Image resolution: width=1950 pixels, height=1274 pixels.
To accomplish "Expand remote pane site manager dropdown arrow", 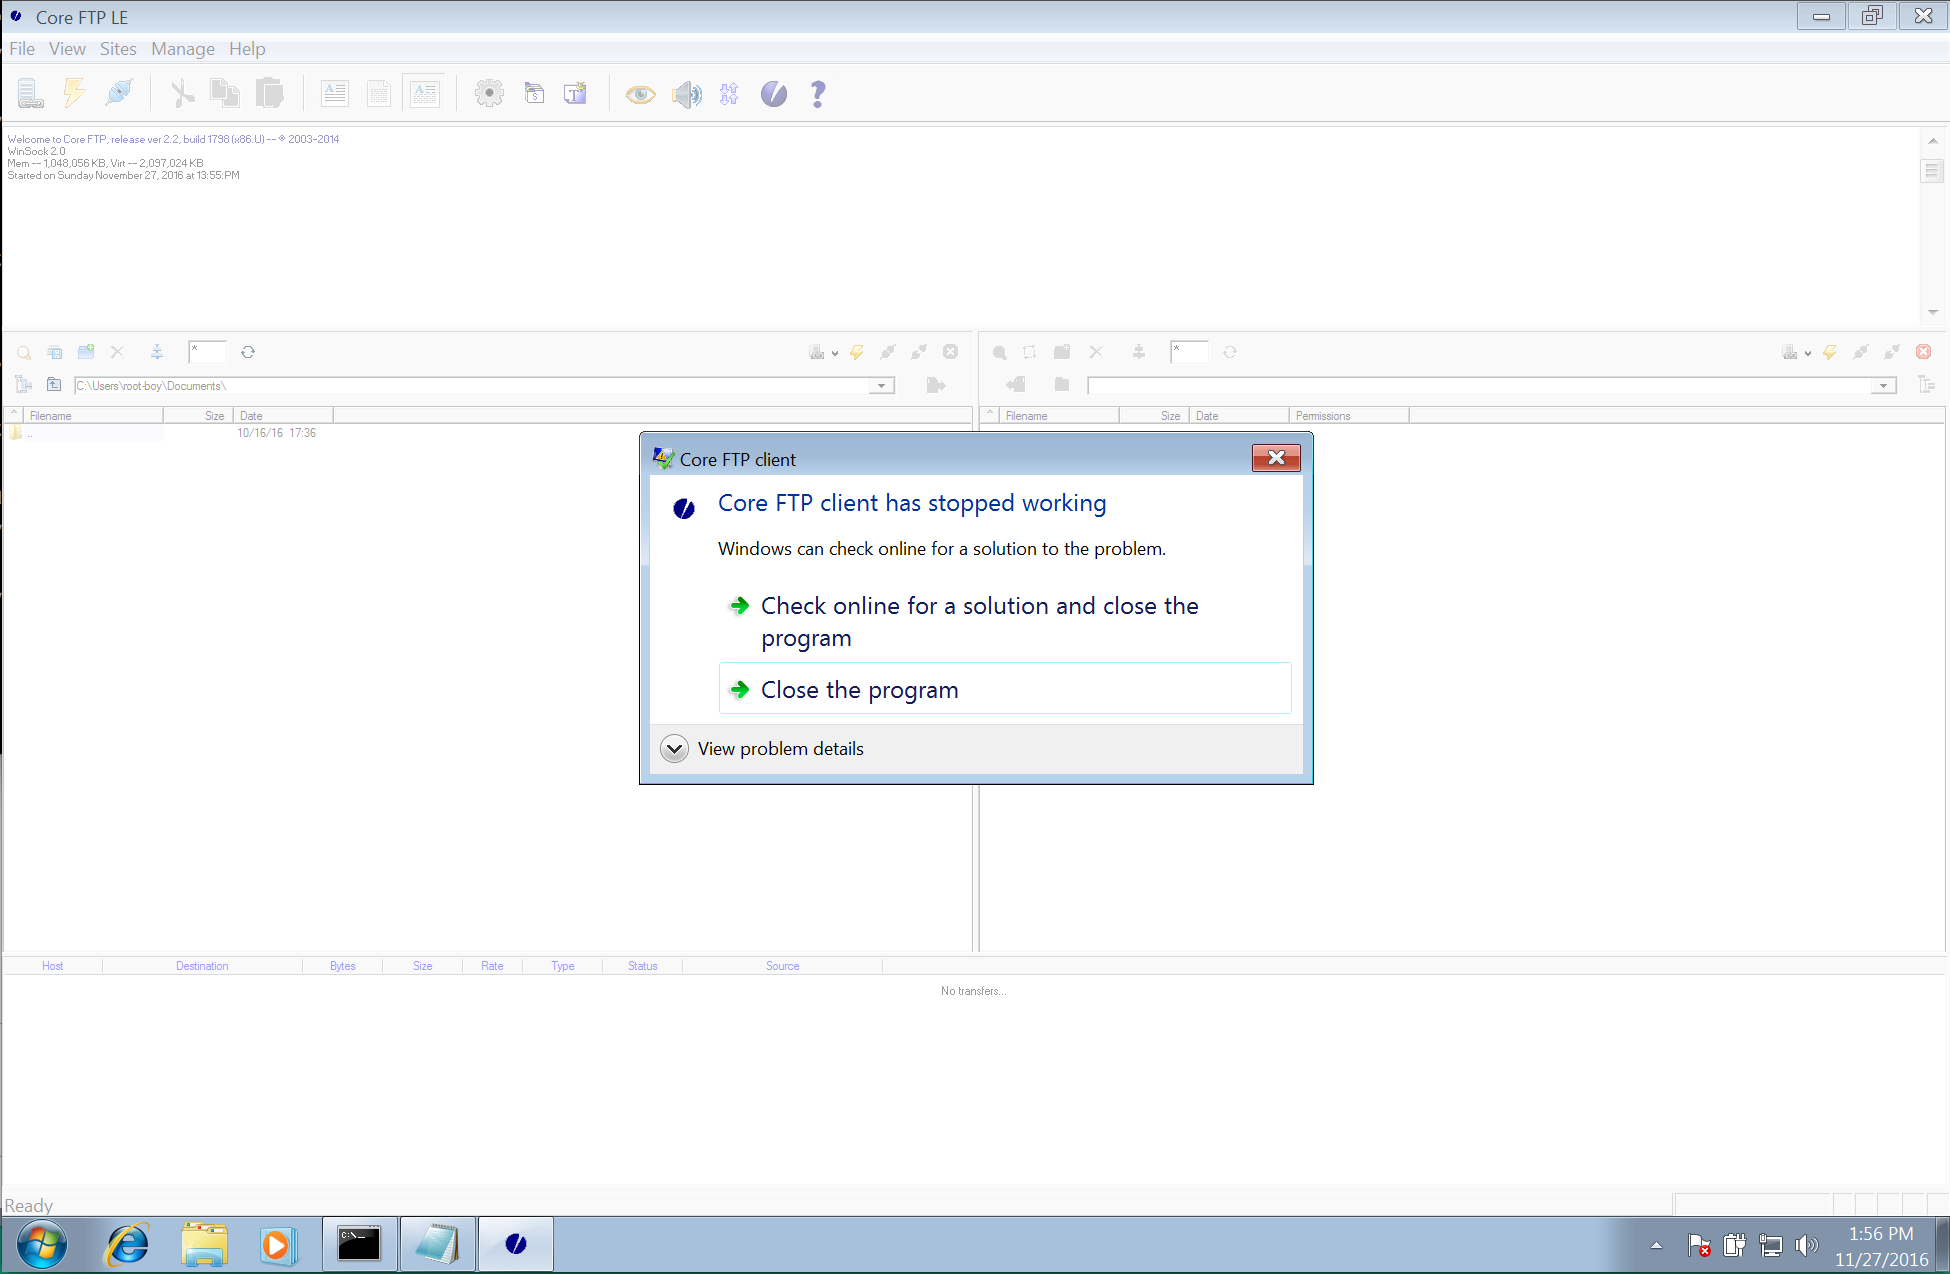I will [x=1808, y=353].
